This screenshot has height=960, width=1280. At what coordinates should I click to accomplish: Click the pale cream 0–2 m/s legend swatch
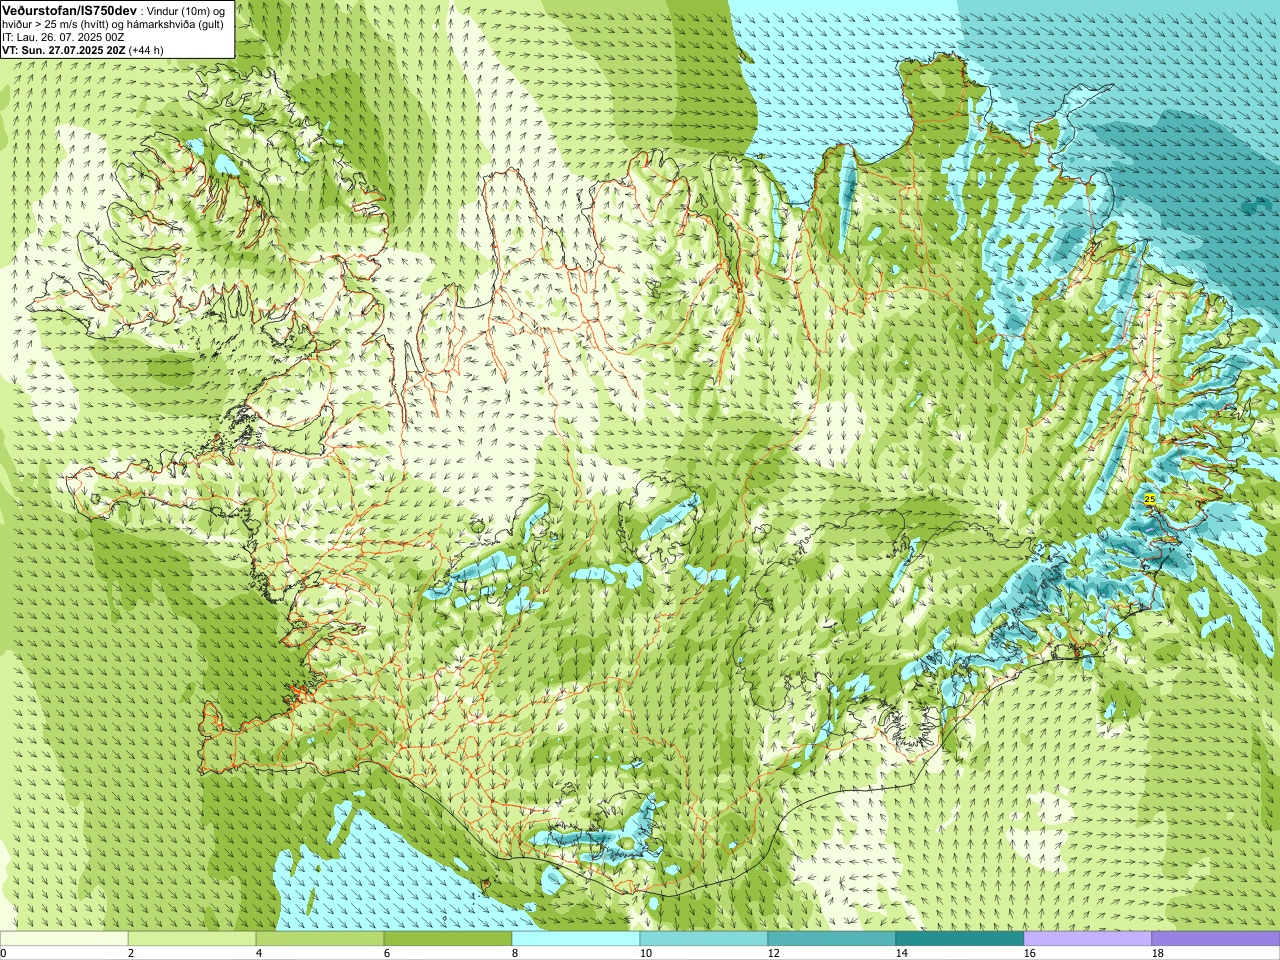pyautogui.click(x=64, y=939)
